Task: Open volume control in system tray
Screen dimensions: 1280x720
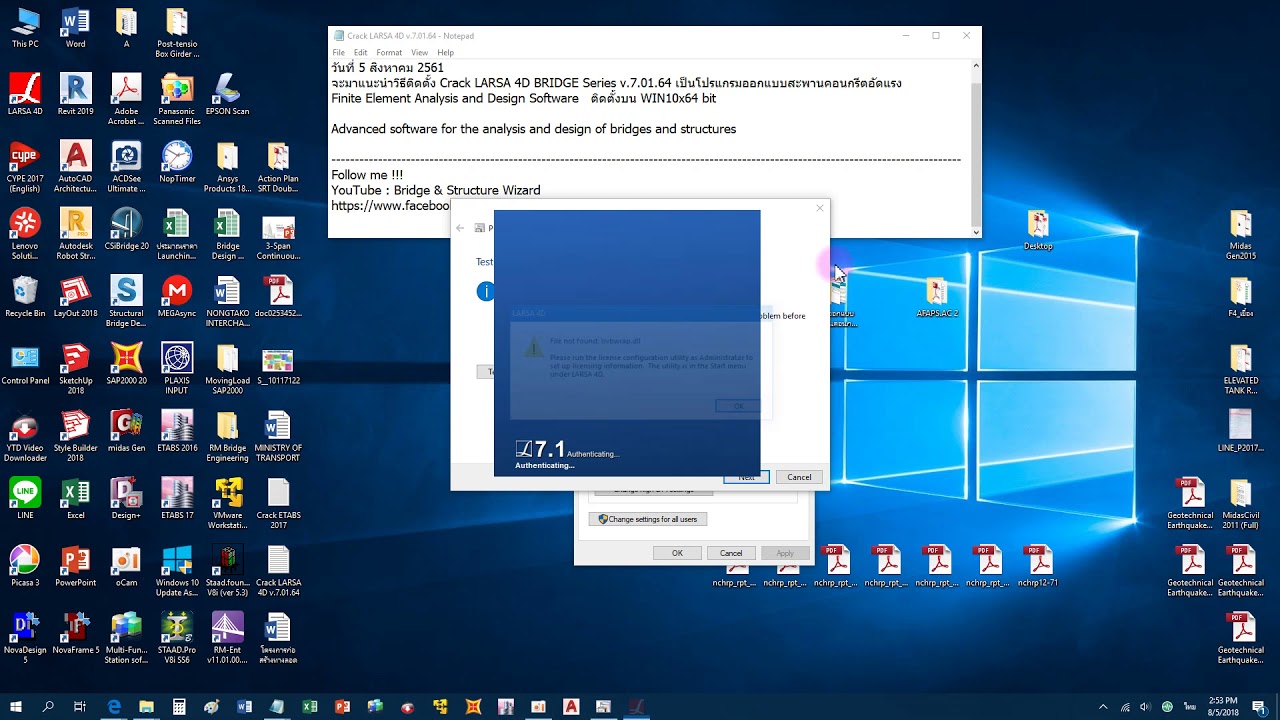Action: (1145, 706)
